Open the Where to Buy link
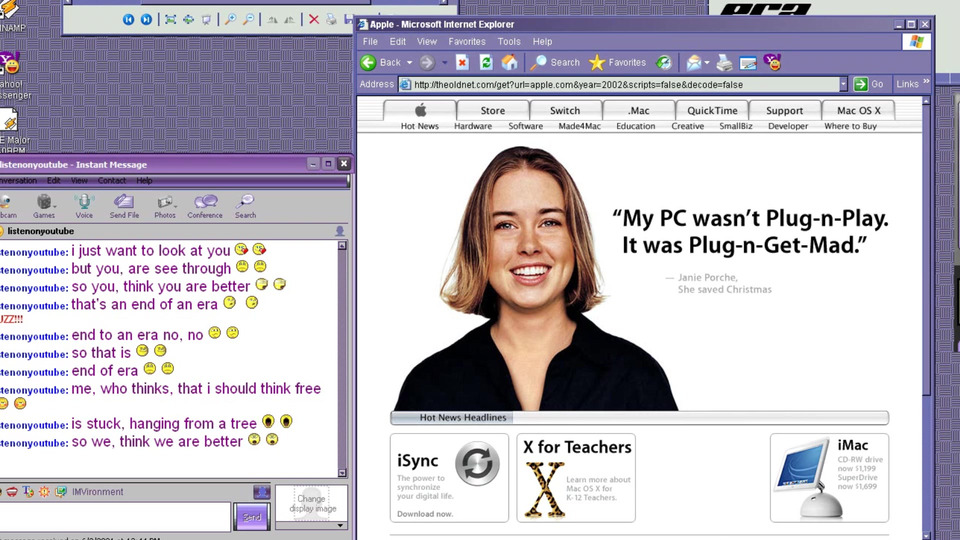Image resolution: width=960 pixels, height=540 pixels. pyautogui.click(x=850, y=126)
